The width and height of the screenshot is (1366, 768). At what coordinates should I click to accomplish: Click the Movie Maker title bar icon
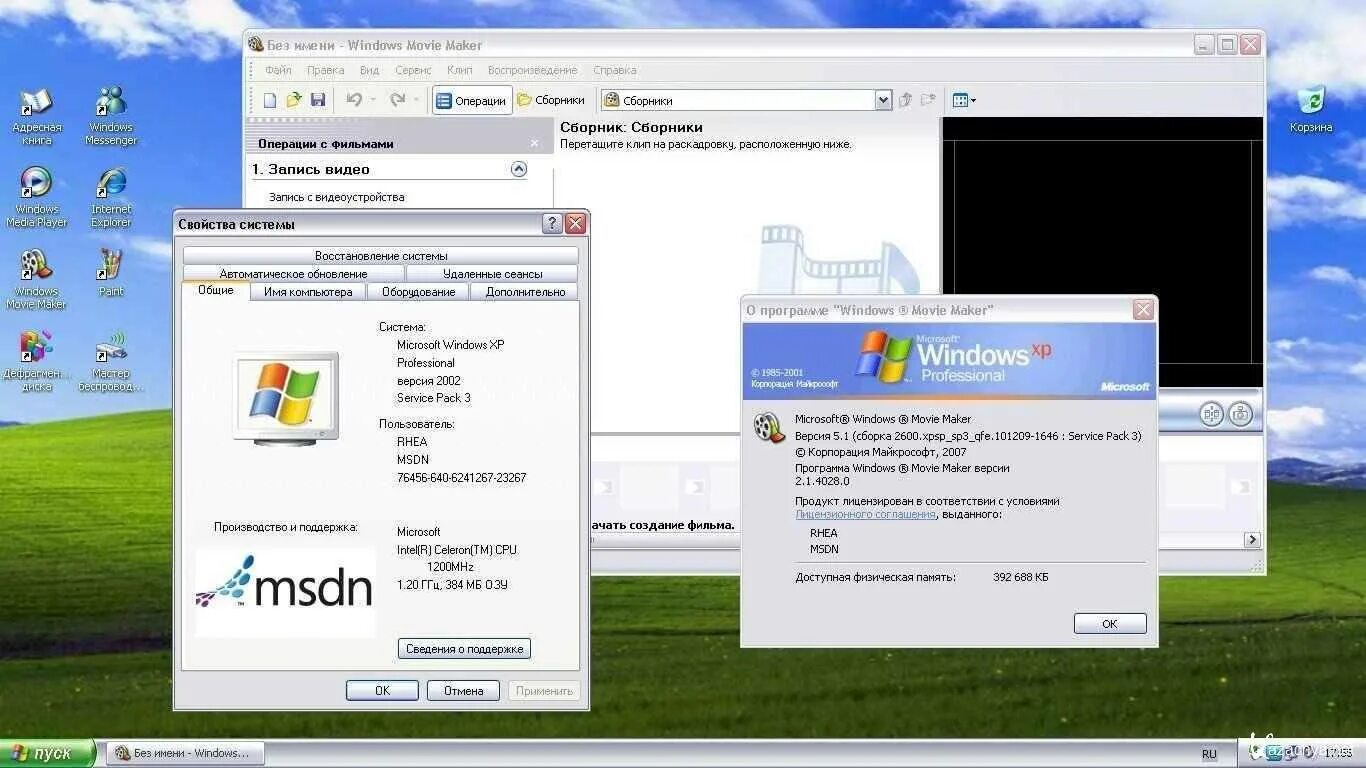pos(256,45)
